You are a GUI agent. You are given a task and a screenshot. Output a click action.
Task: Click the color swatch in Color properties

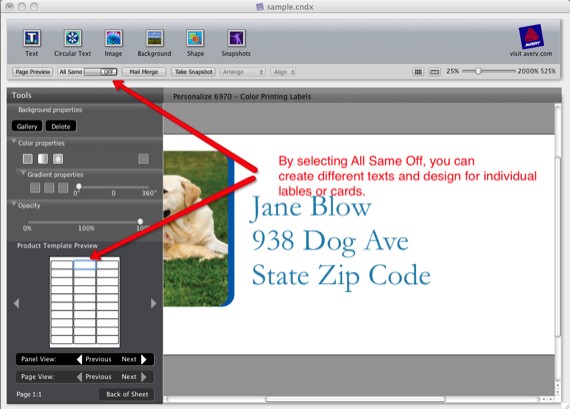coord(143,159)
